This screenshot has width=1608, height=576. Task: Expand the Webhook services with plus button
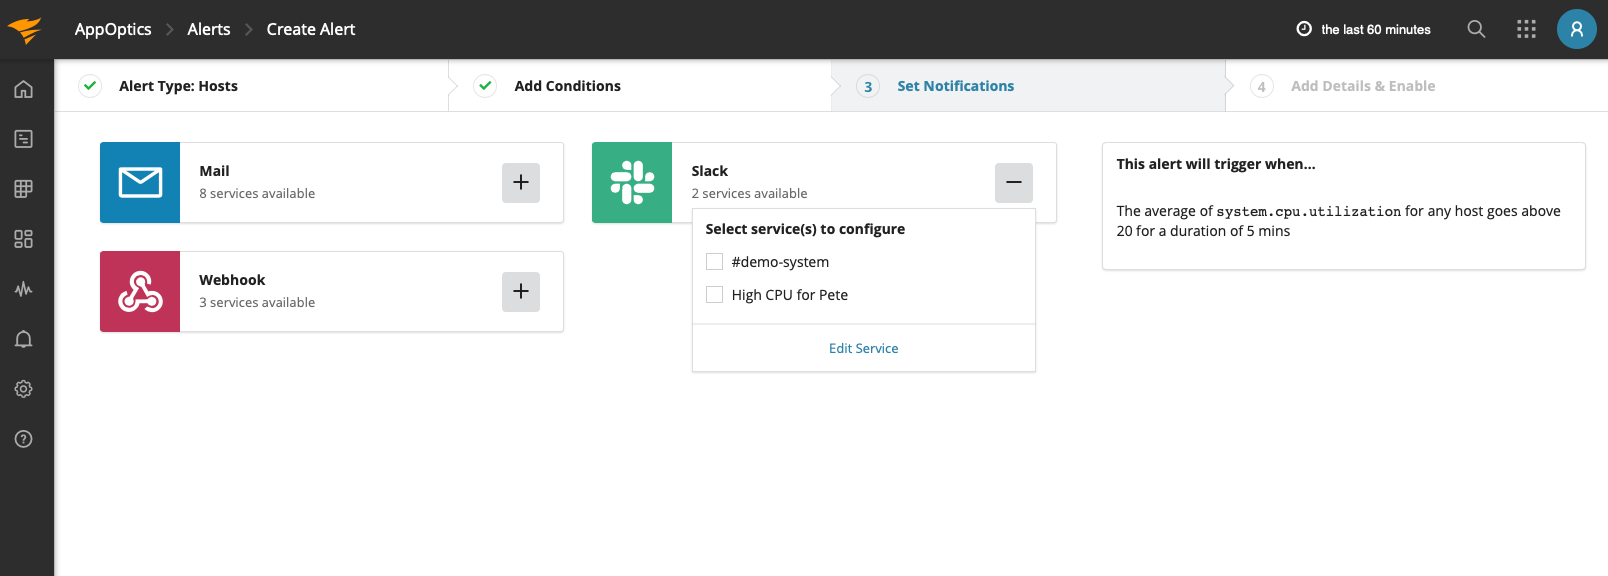(x=521, y=291)
